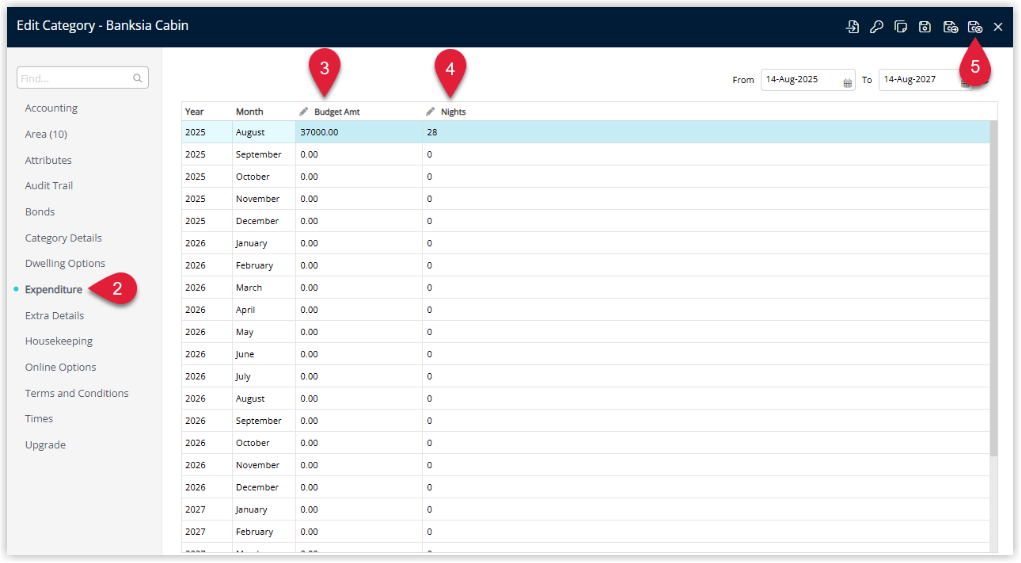The height and width of the screenshot is (563, 1021).
Task: Click the table vertical scrollbar
Action: coord(994,288)
